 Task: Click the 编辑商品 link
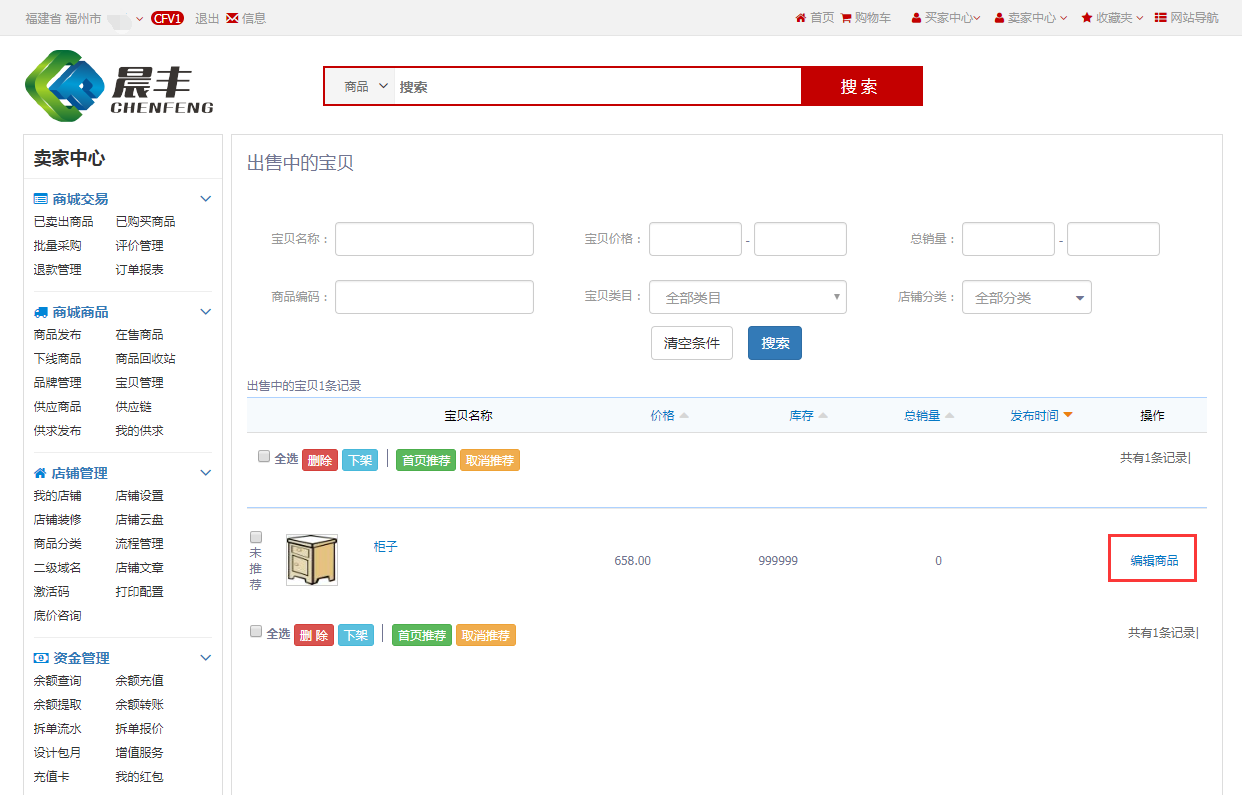click(1154, 560)
